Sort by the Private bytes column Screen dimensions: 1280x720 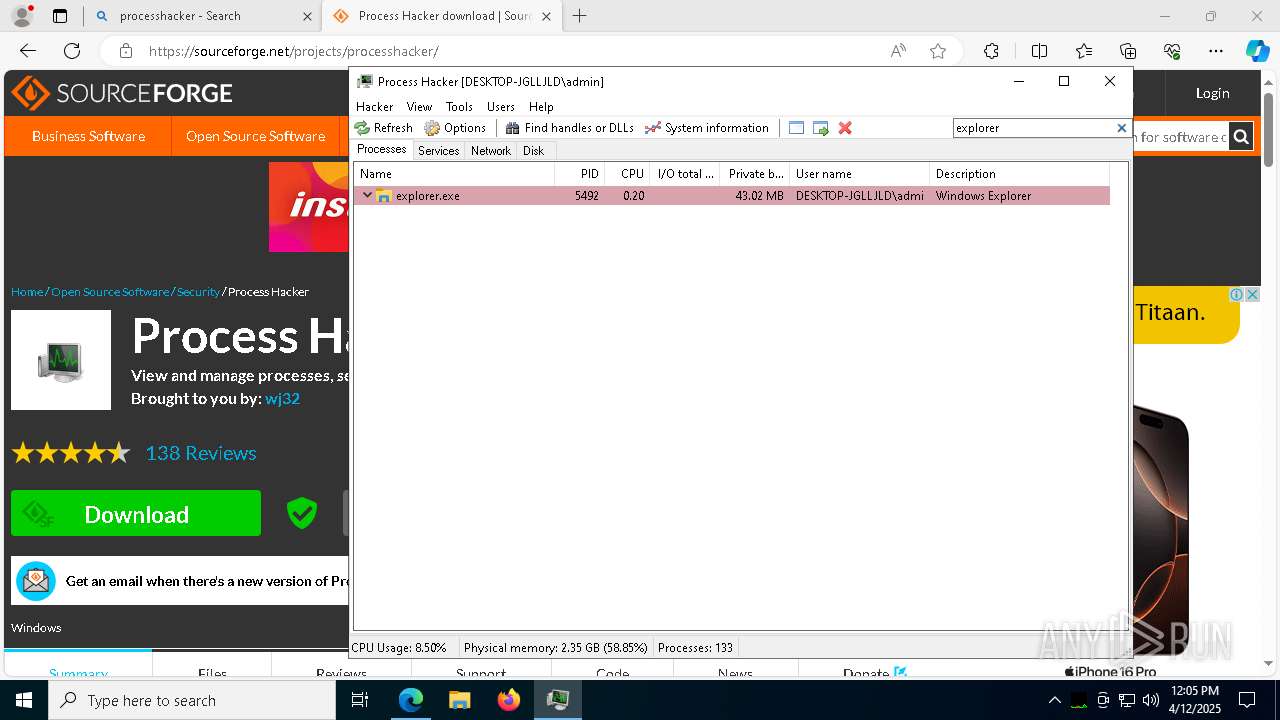755,174
